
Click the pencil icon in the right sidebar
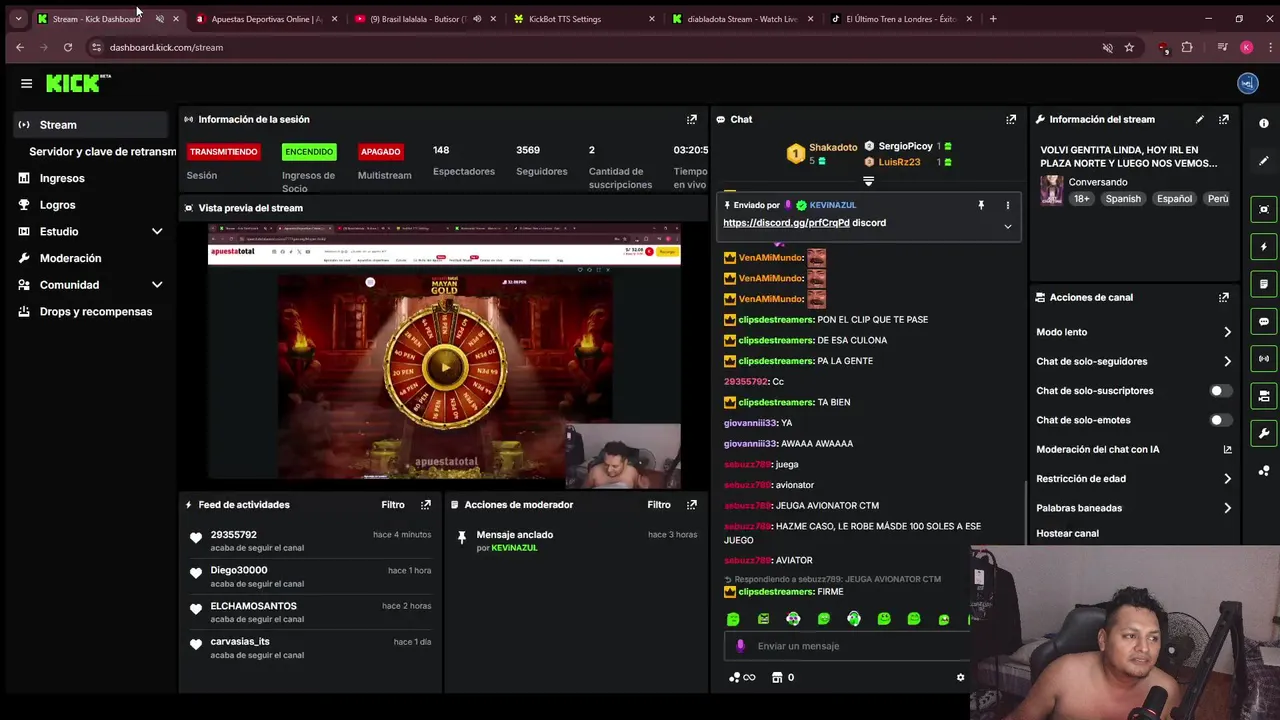click(x=1264, y=160)
